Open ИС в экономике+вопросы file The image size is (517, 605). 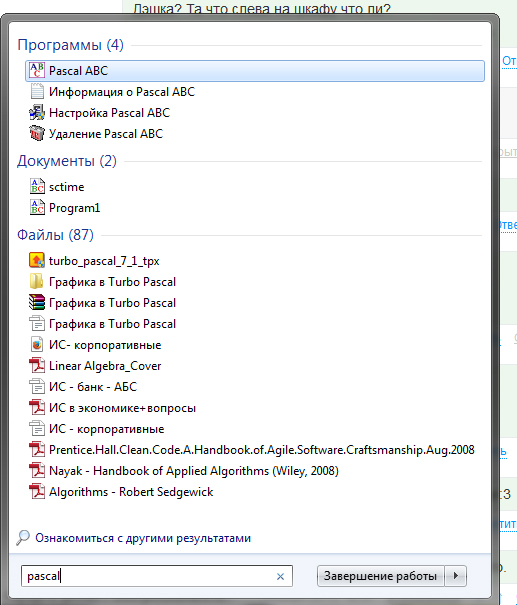click(x=122, y=408)
